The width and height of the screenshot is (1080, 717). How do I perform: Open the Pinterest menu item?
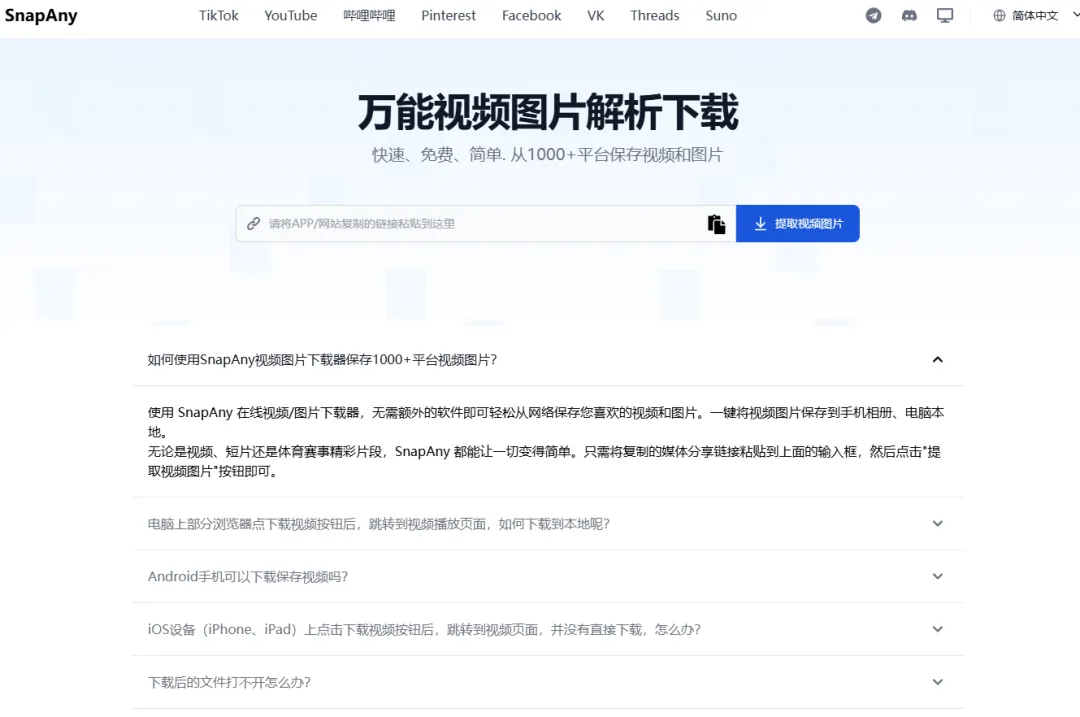pyautogui.click(x=448, y=15)
